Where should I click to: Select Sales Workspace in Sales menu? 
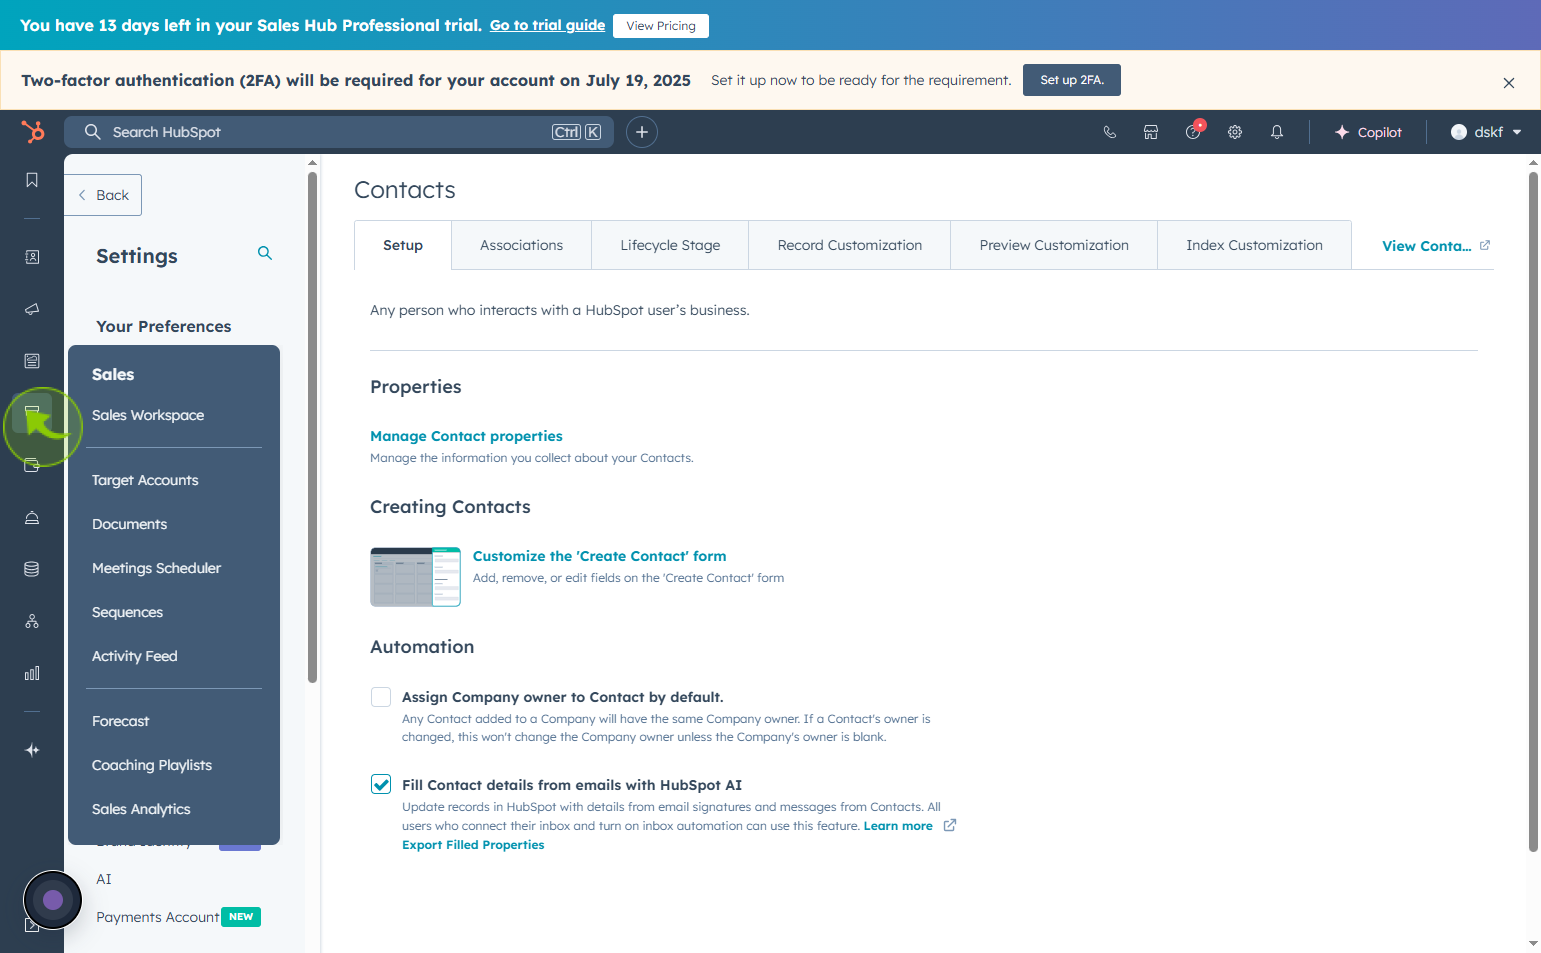[x=148, y=415]
